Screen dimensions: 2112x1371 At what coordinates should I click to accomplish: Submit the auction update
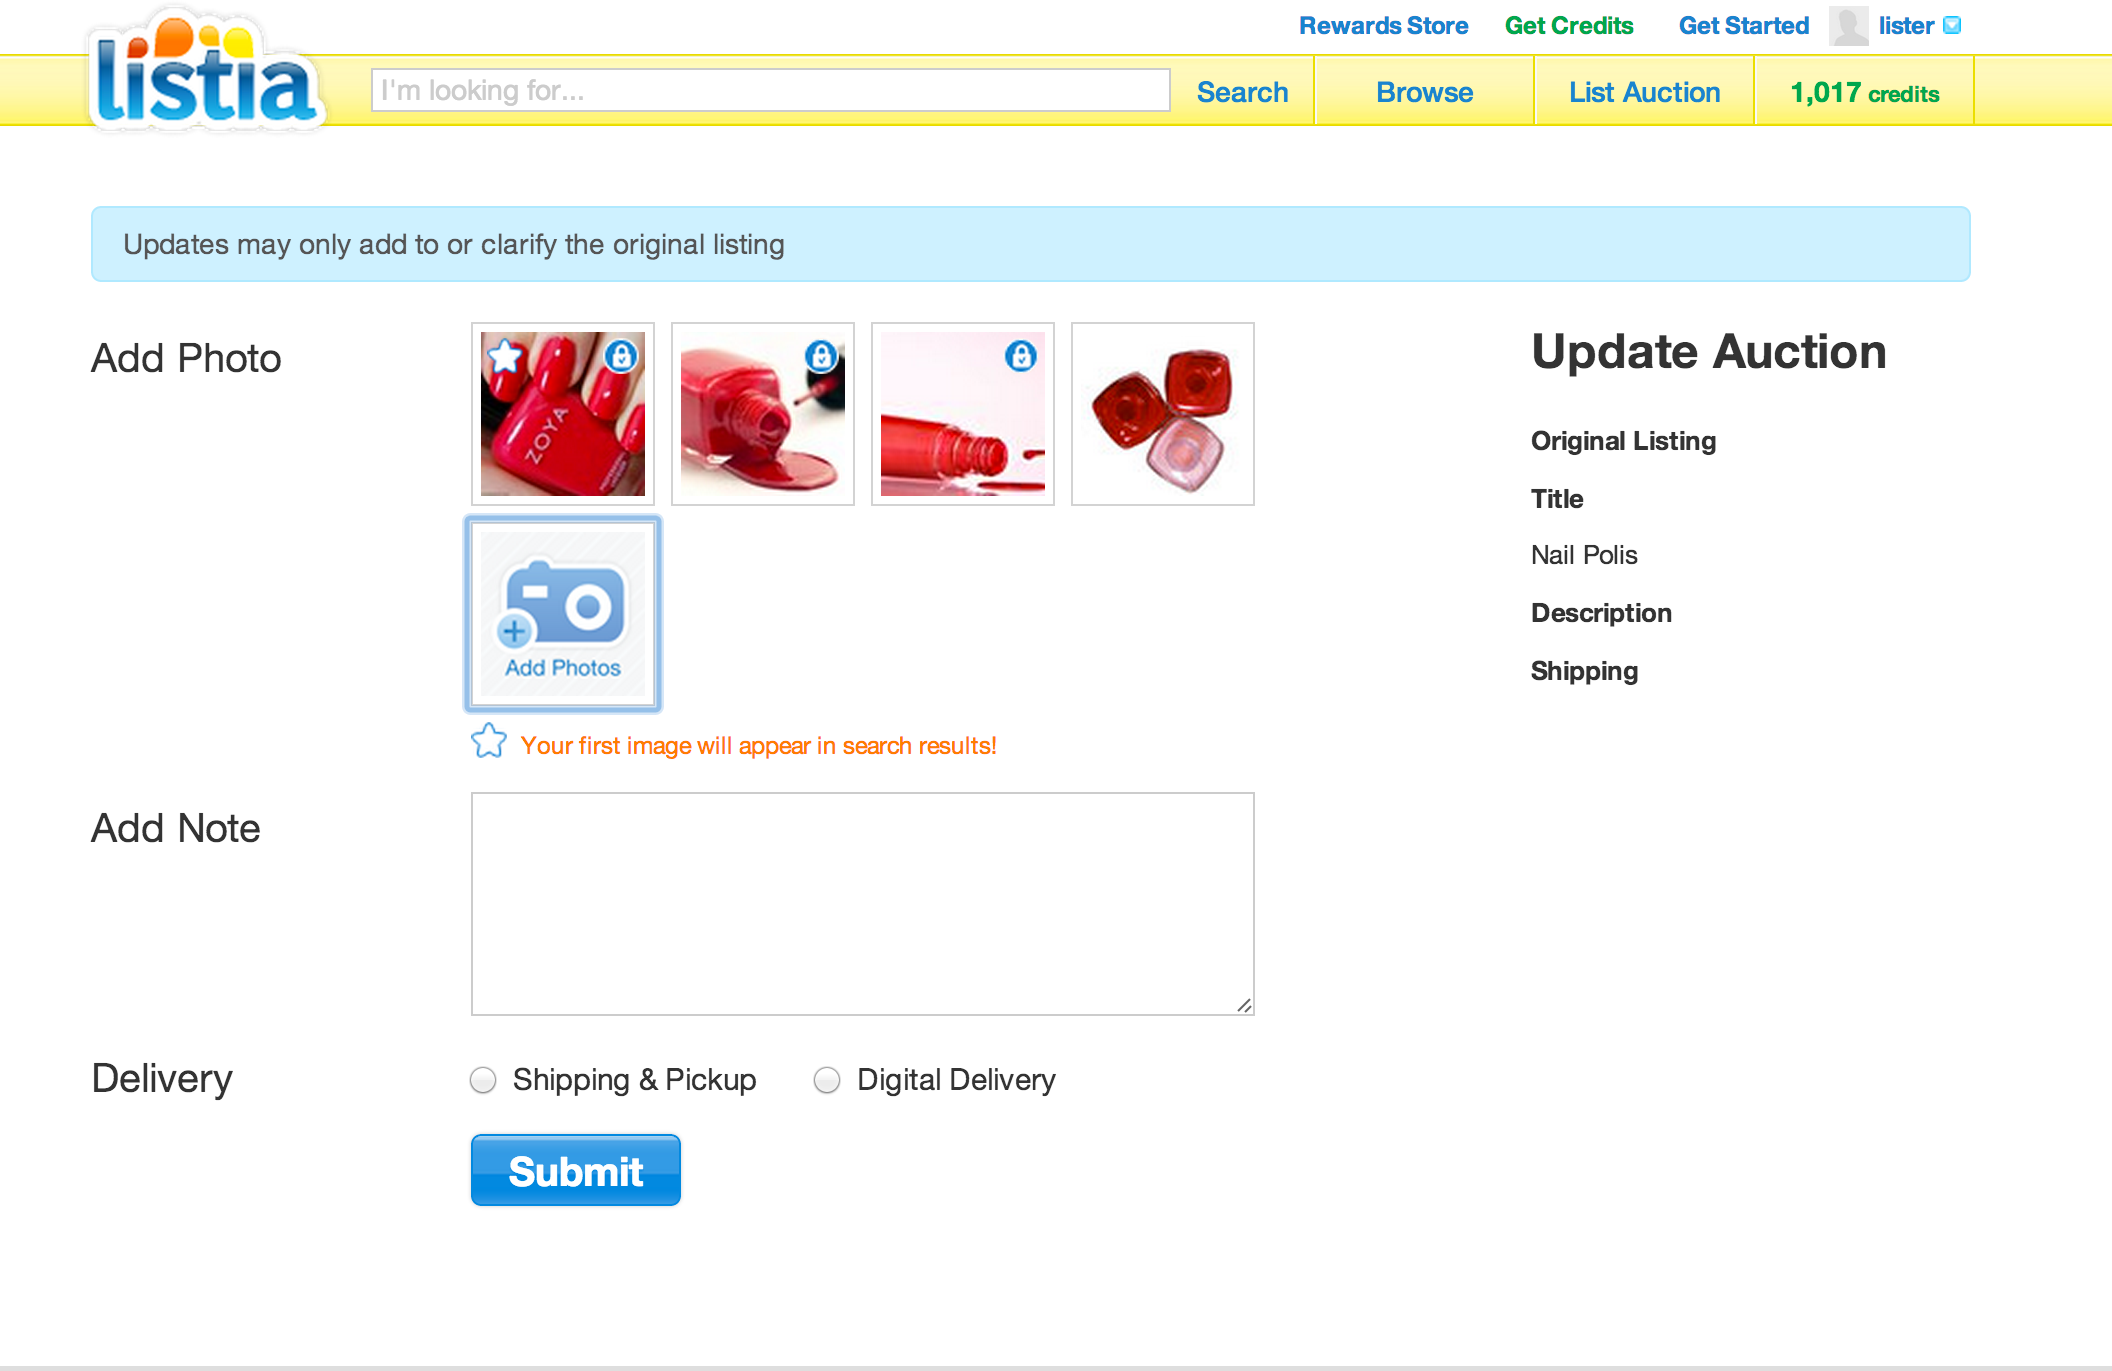point(576,1170)
